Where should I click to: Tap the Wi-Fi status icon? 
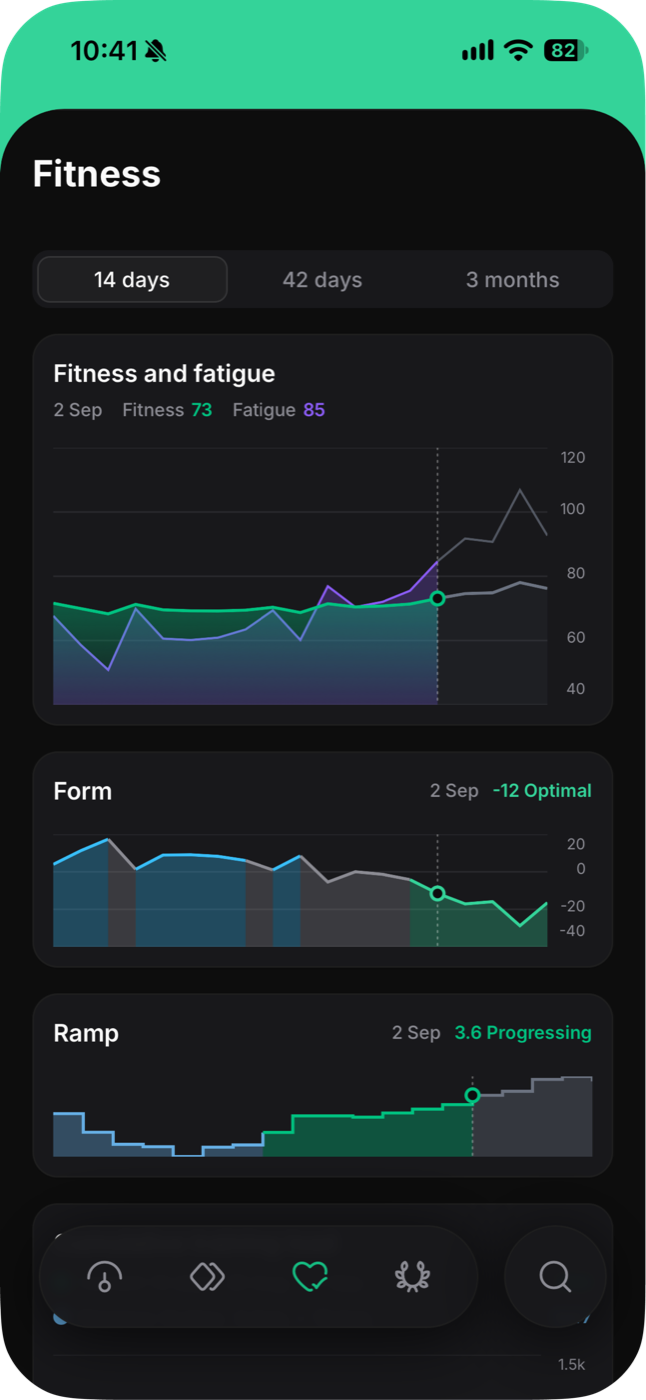point(518,51)
